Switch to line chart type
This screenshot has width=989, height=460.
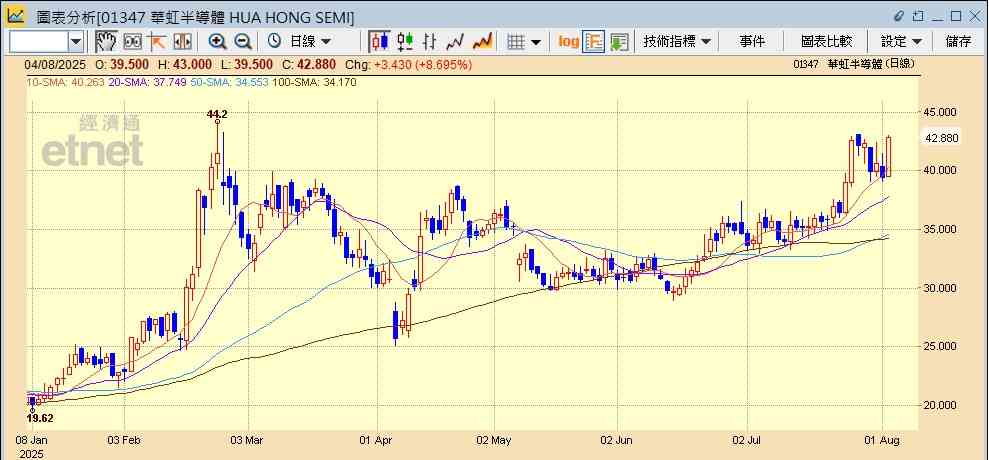pos(455,42)
